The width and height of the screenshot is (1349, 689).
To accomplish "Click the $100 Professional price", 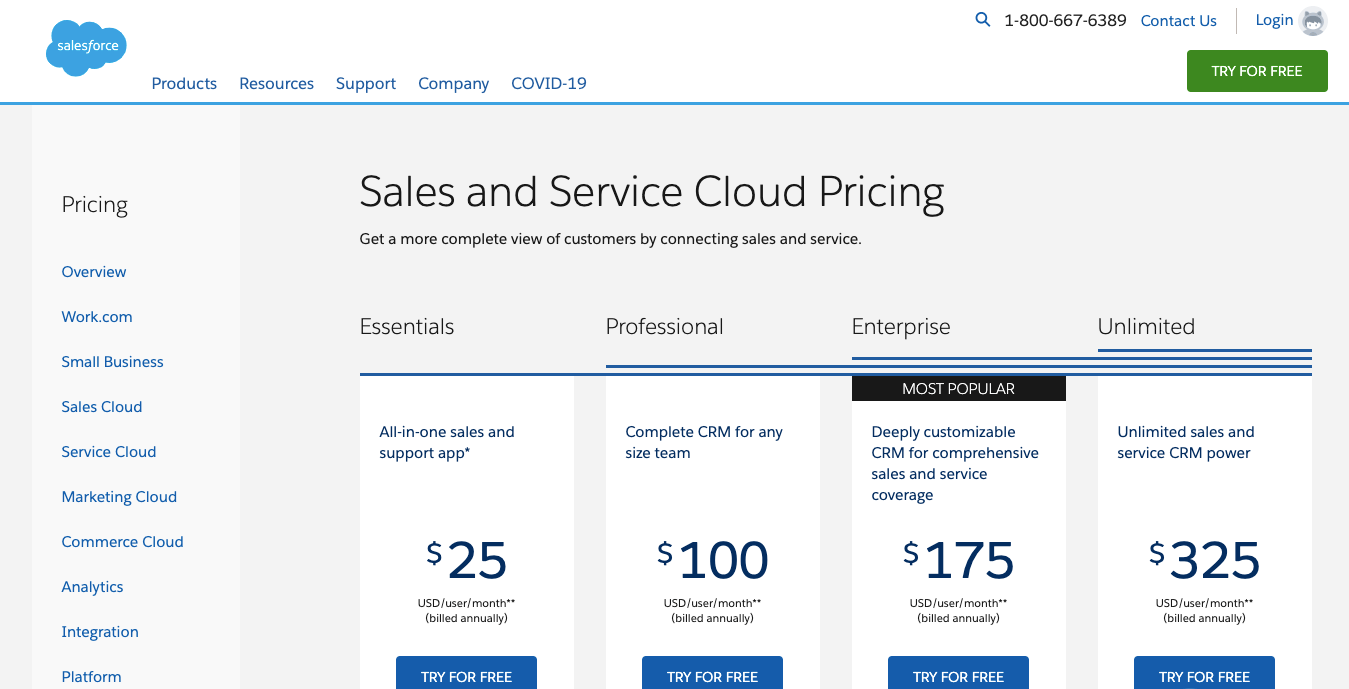I will pos(713,560).
